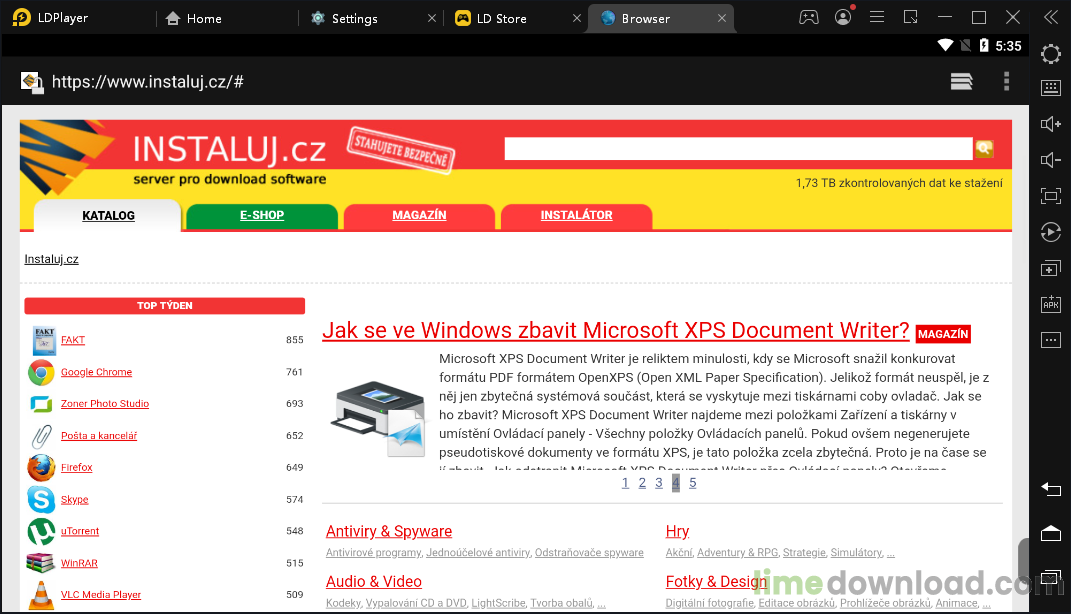Toggle fullscreen mode sidebar icon
The height and width of the screenshot is (614, 1071).
[x=1051, y=196]
